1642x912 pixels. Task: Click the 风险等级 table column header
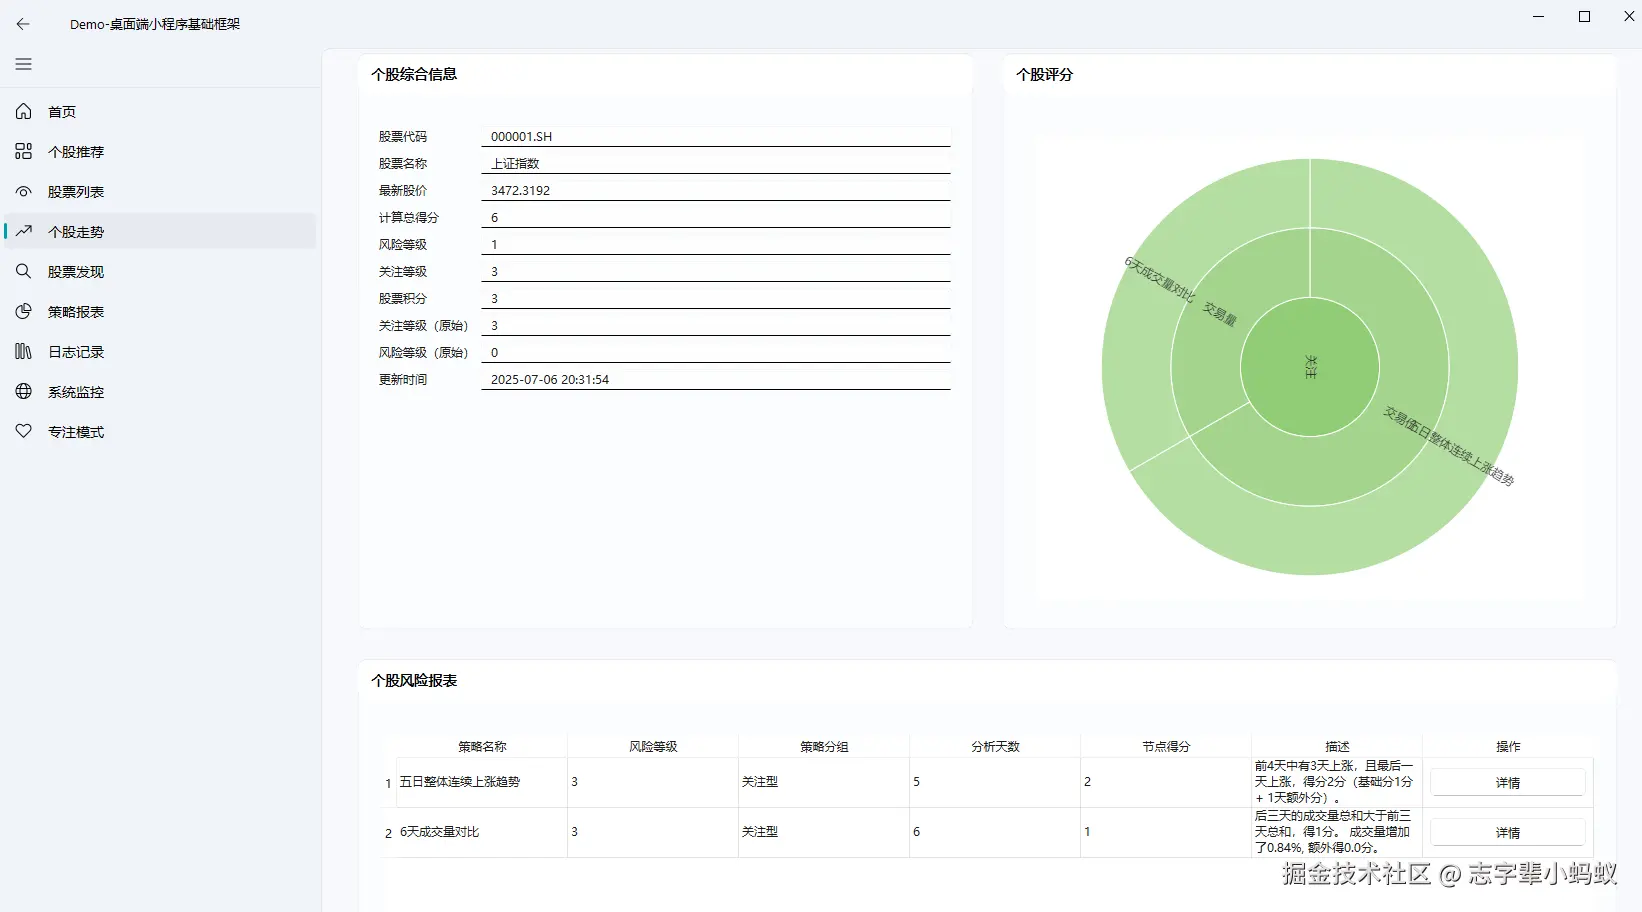click(653, 746)
